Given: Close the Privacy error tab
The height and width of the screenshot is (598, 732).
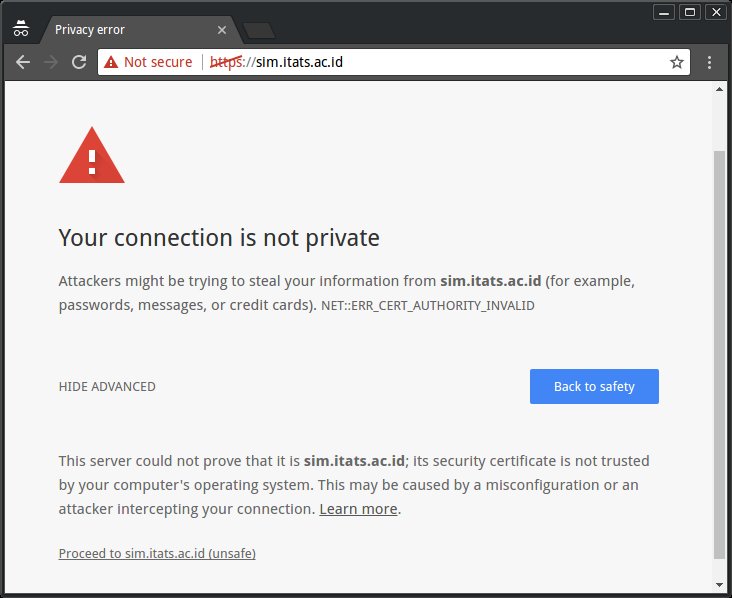Looking at the screenshot, I should point(222,30).
